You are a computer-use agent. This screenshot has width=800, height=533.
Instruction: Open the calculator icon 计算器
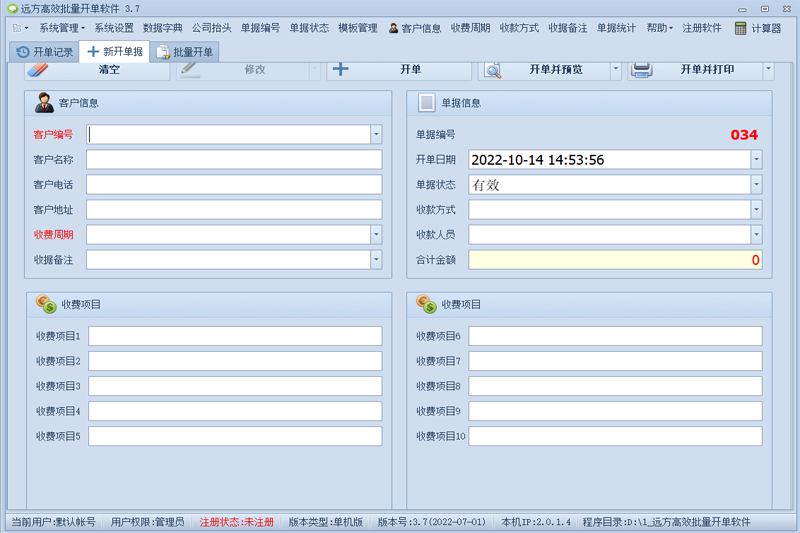pyautogui.click(x=740, y=28)
